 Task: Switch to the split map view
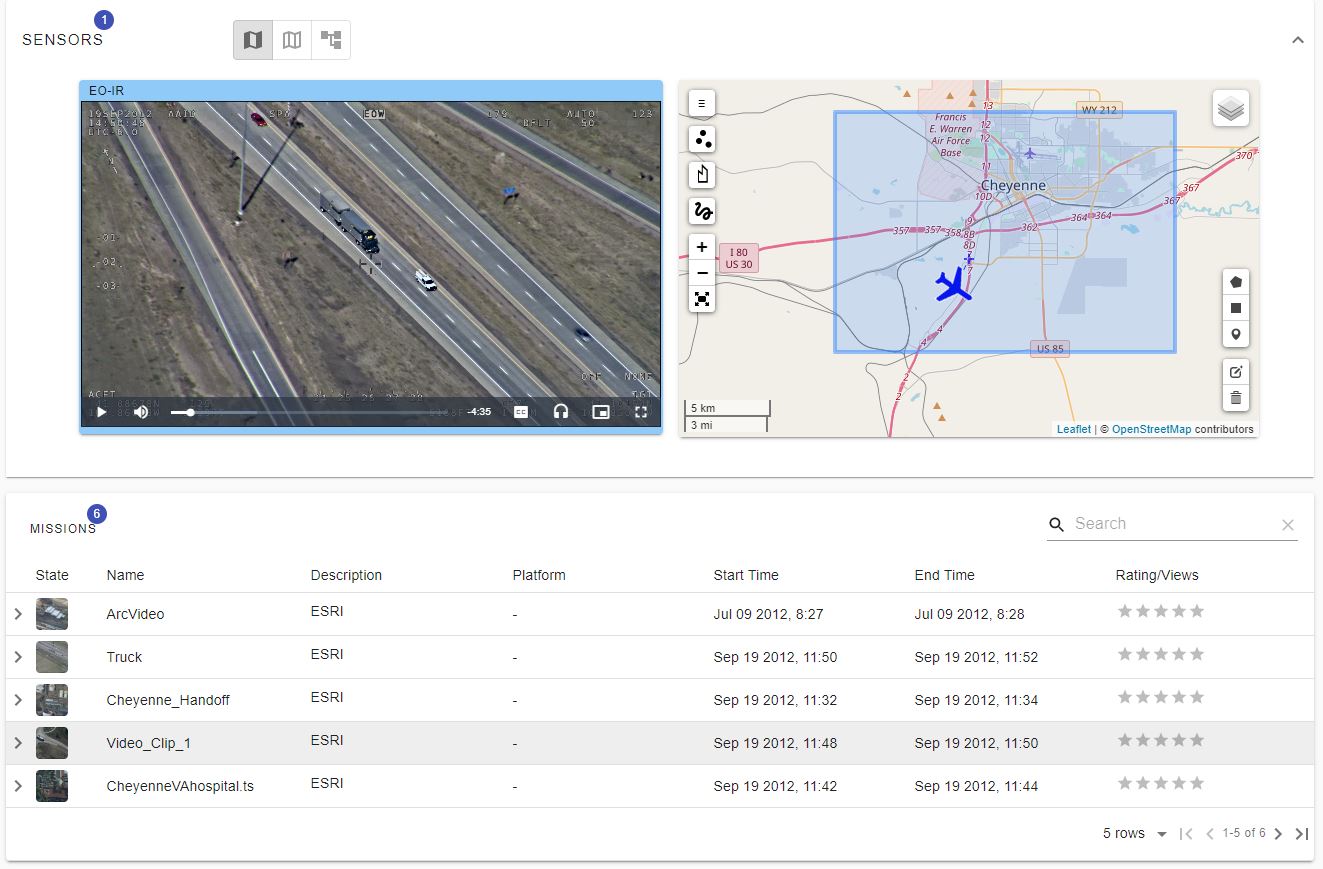click(291, 40)
